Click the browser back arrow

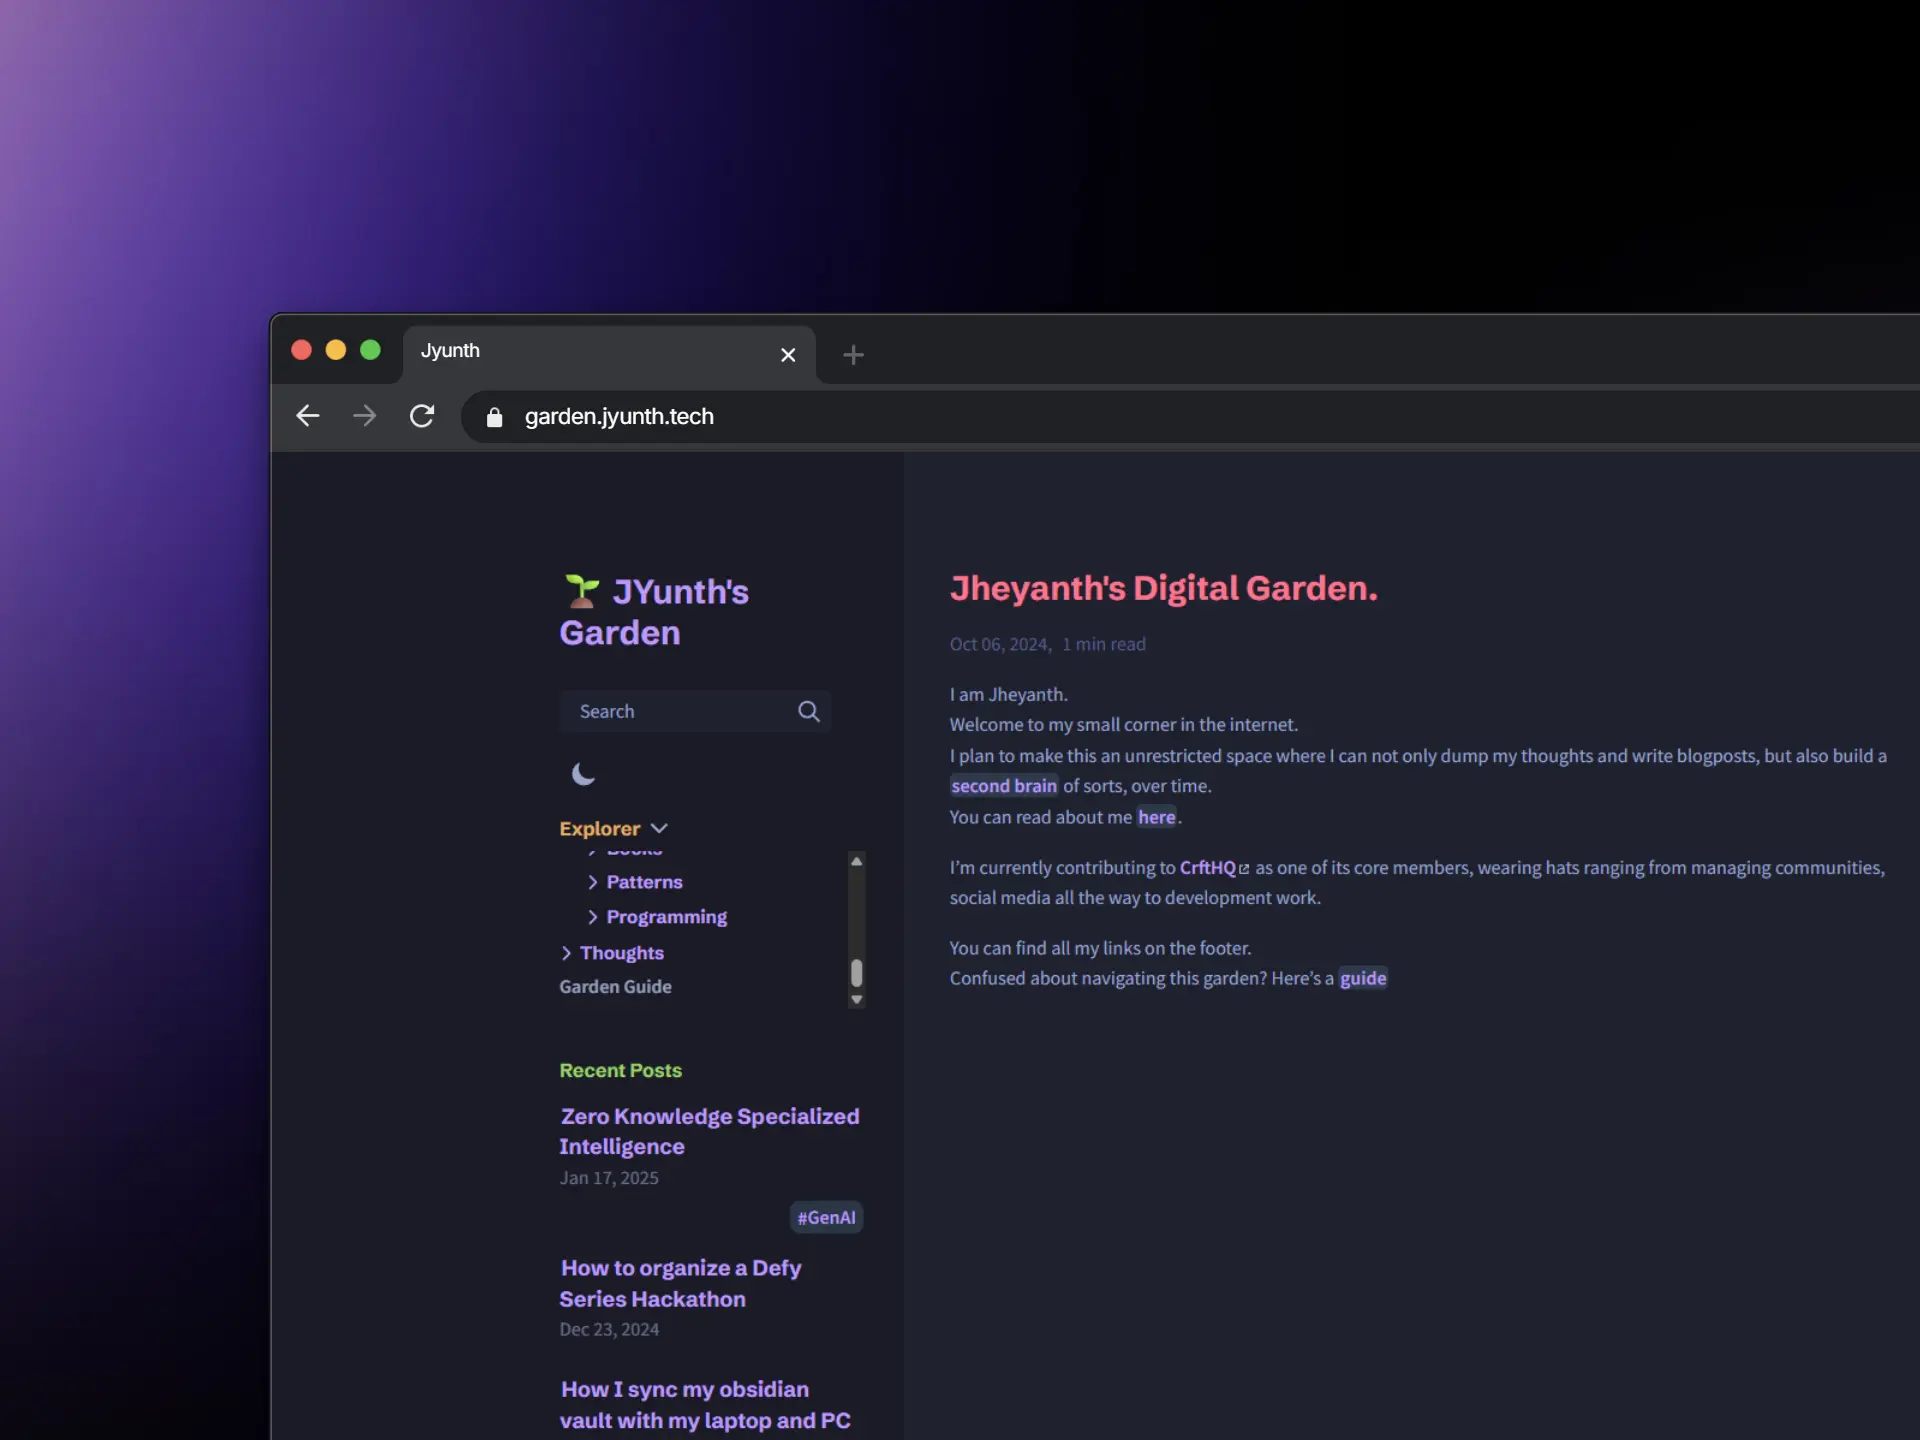pos(308,416)
